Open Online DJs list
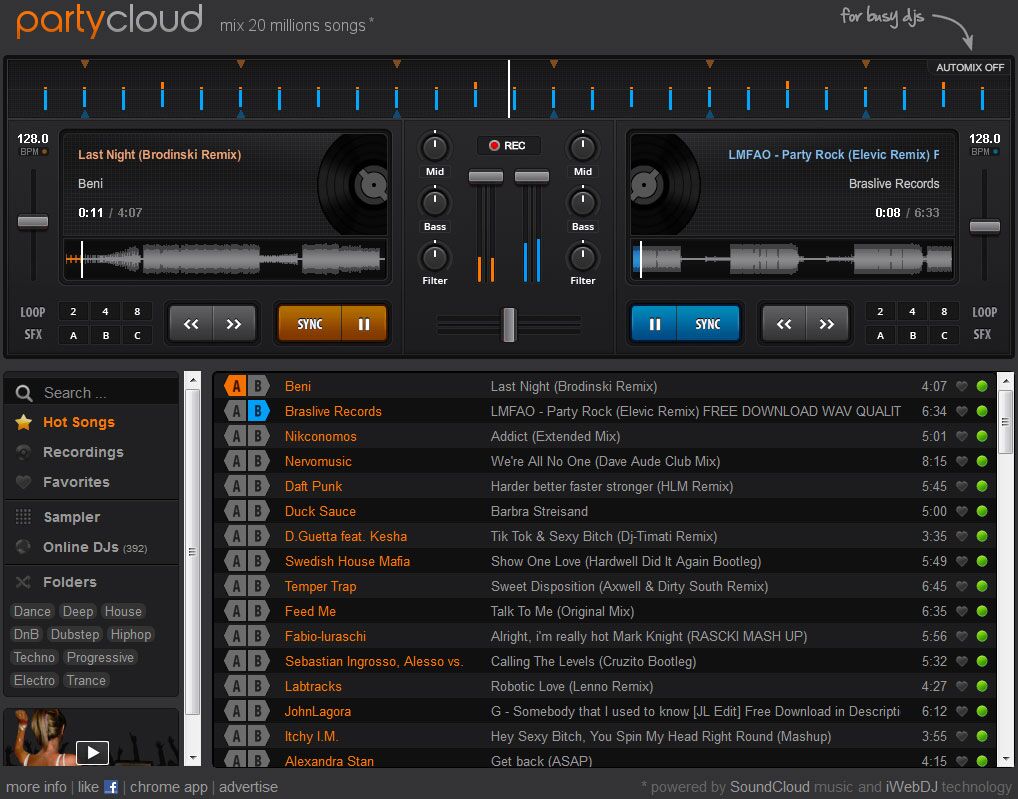 click(x=95, y=547)
